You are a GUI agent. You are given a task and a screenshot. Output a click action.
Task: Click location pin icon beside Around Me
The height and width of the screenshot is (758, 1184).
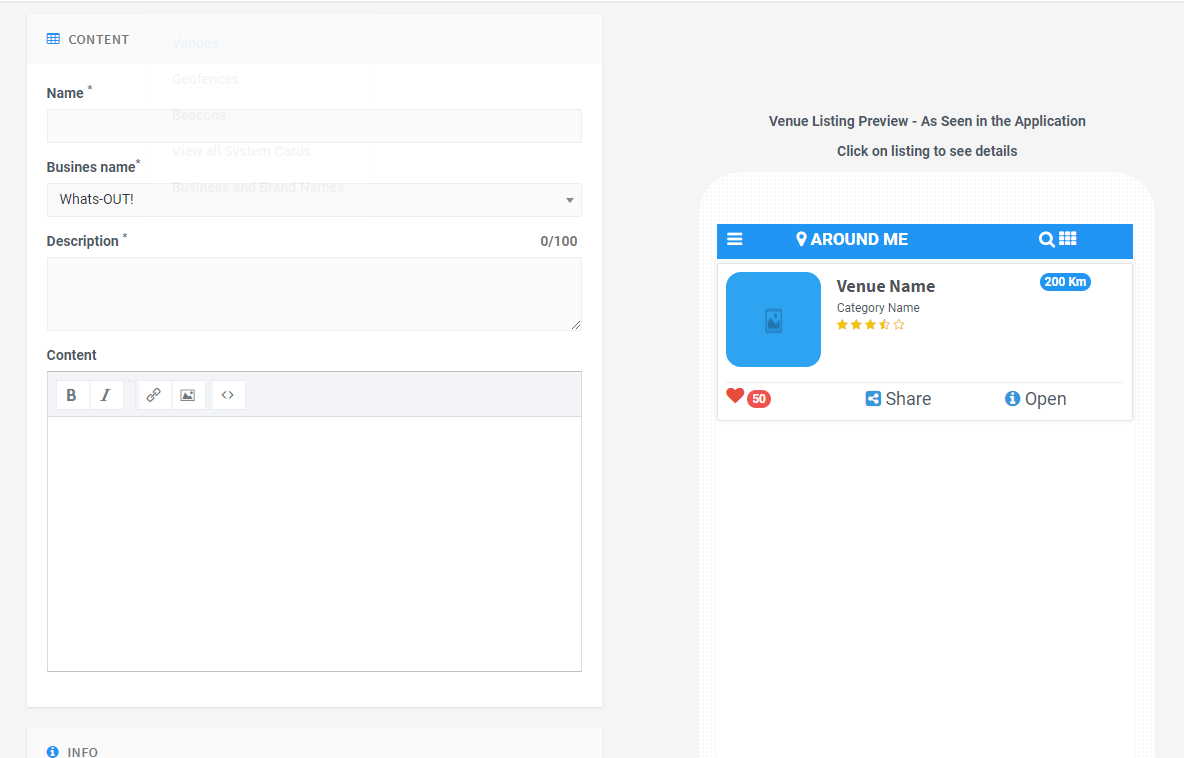tap(801, 239)
